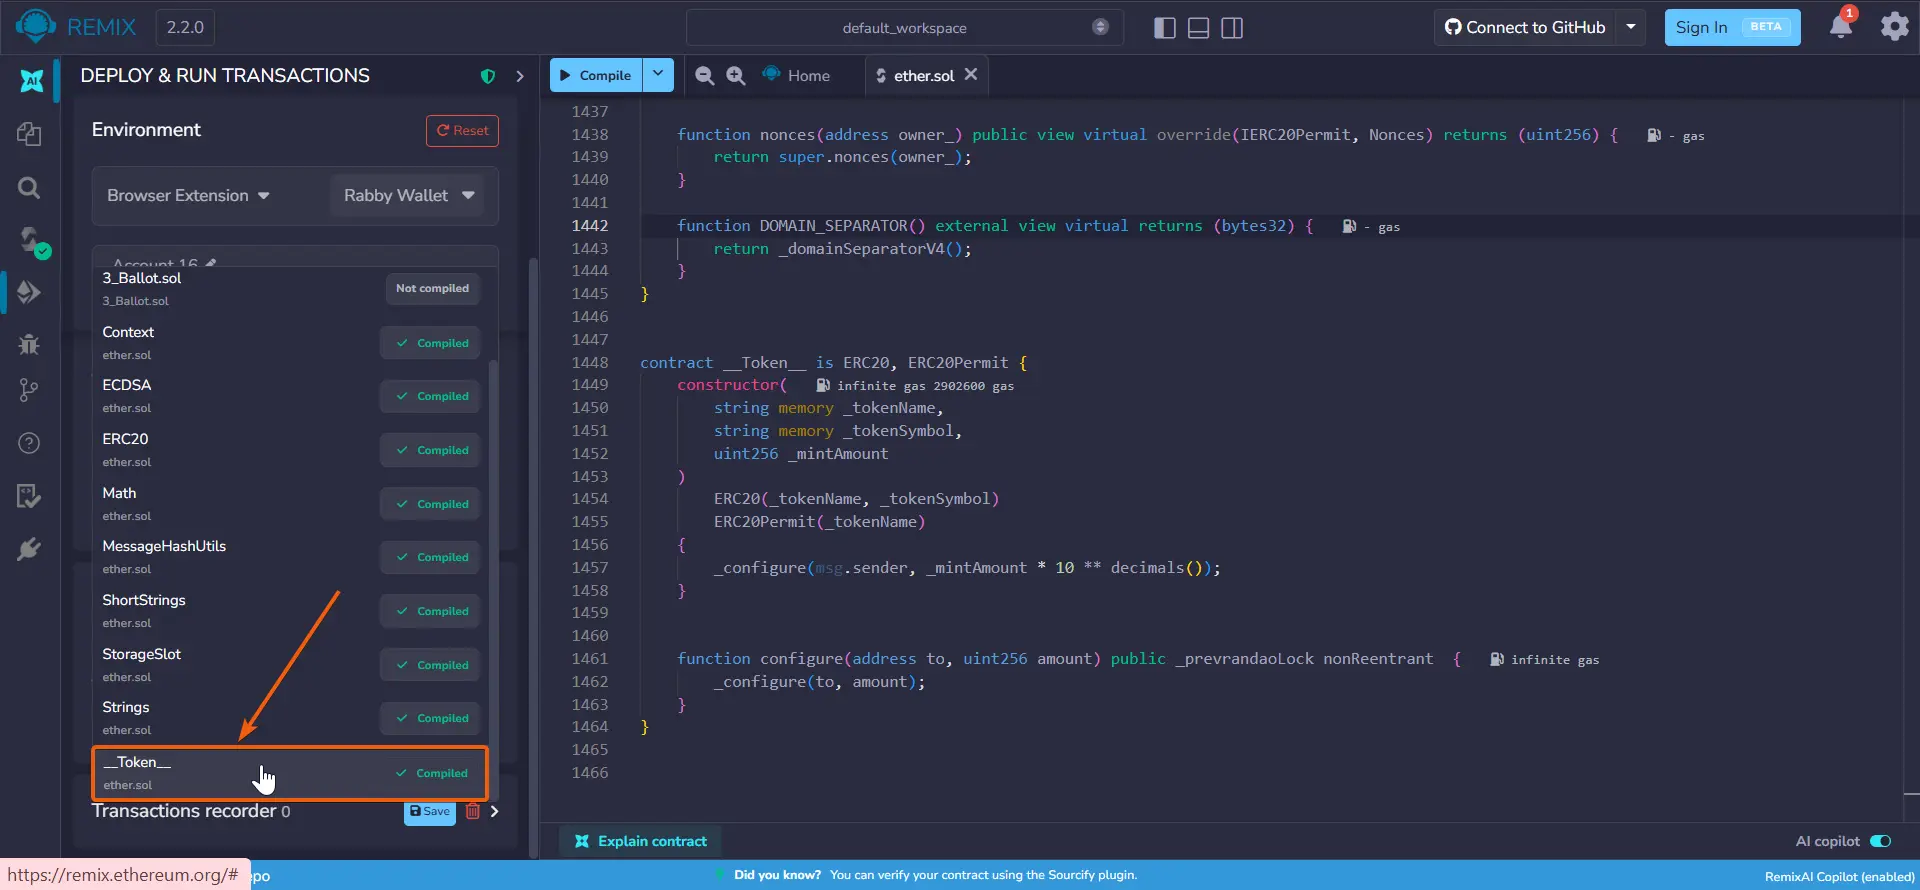Click the Deploy & Run verified shield icon

pos(488,76)
